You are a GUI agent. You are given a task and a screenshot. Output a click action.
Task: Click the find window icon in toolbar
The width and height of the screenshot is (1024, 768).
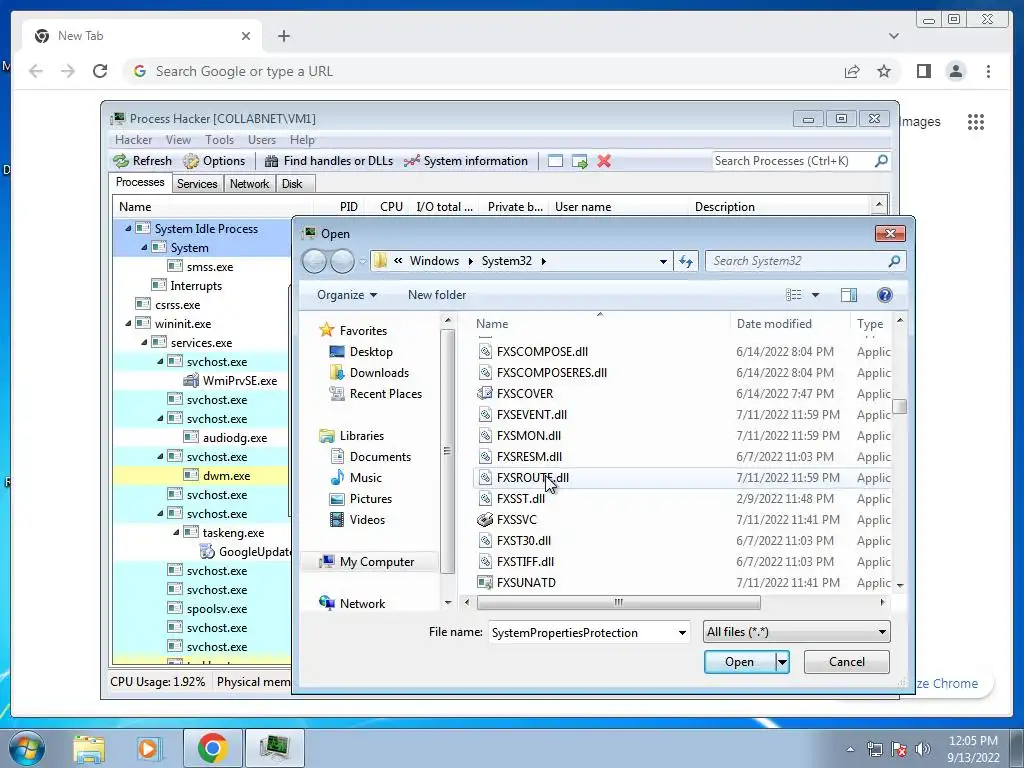coord(555,161)
